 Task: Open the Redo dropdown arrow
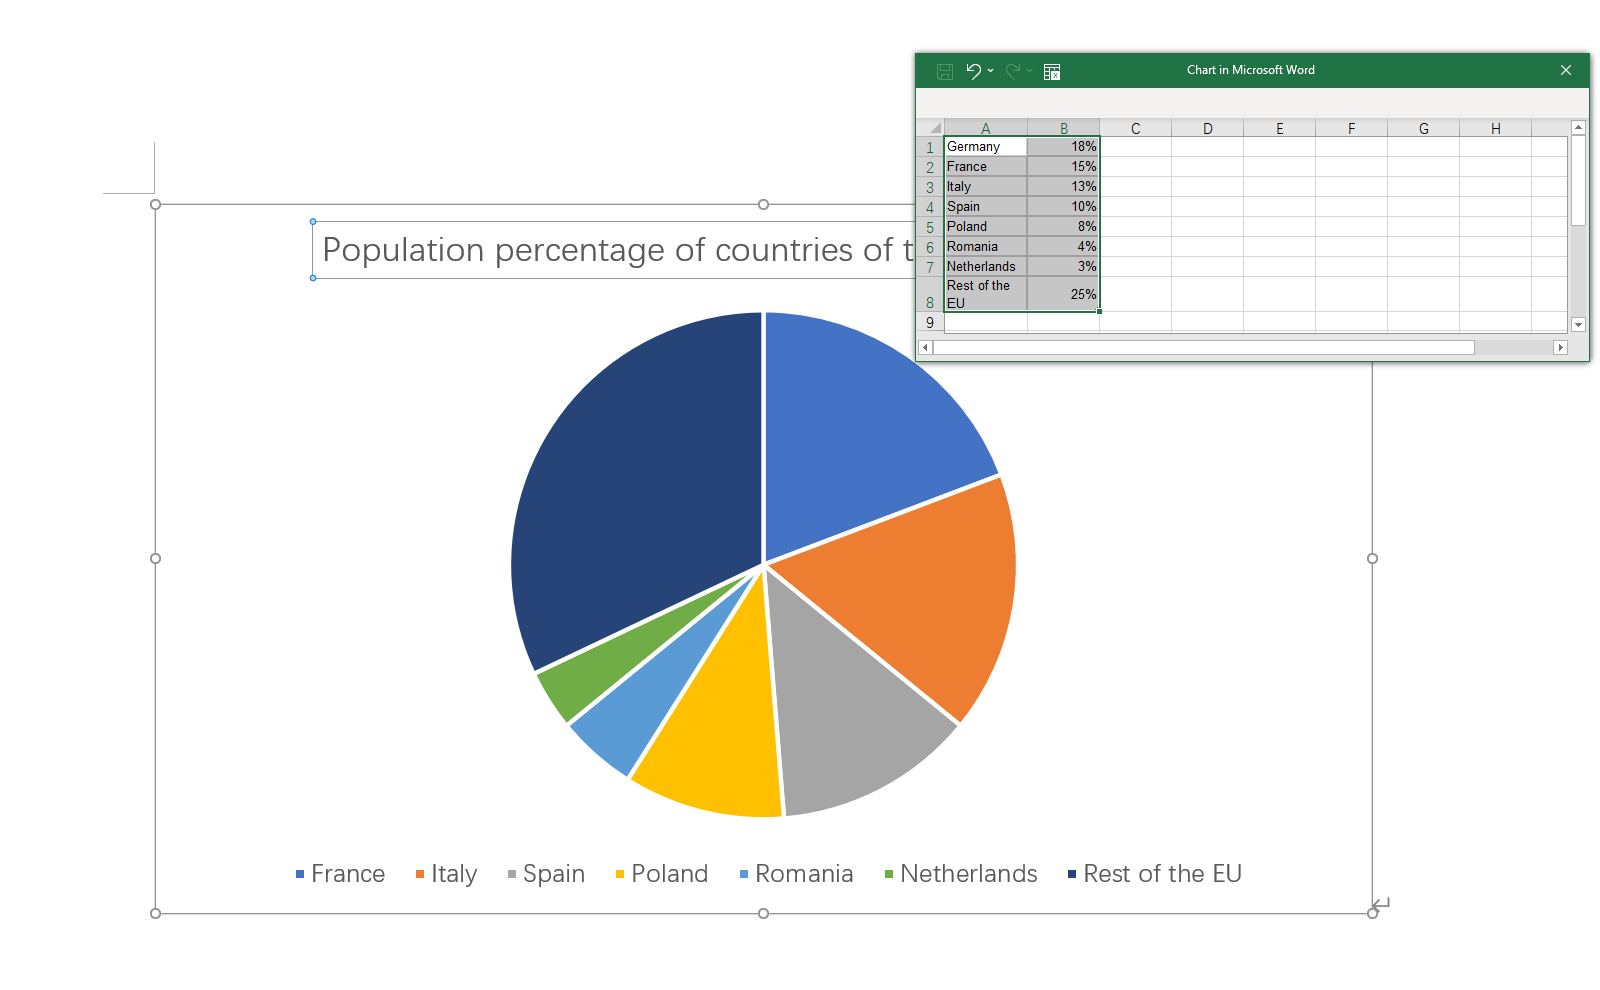[1029, 71]
